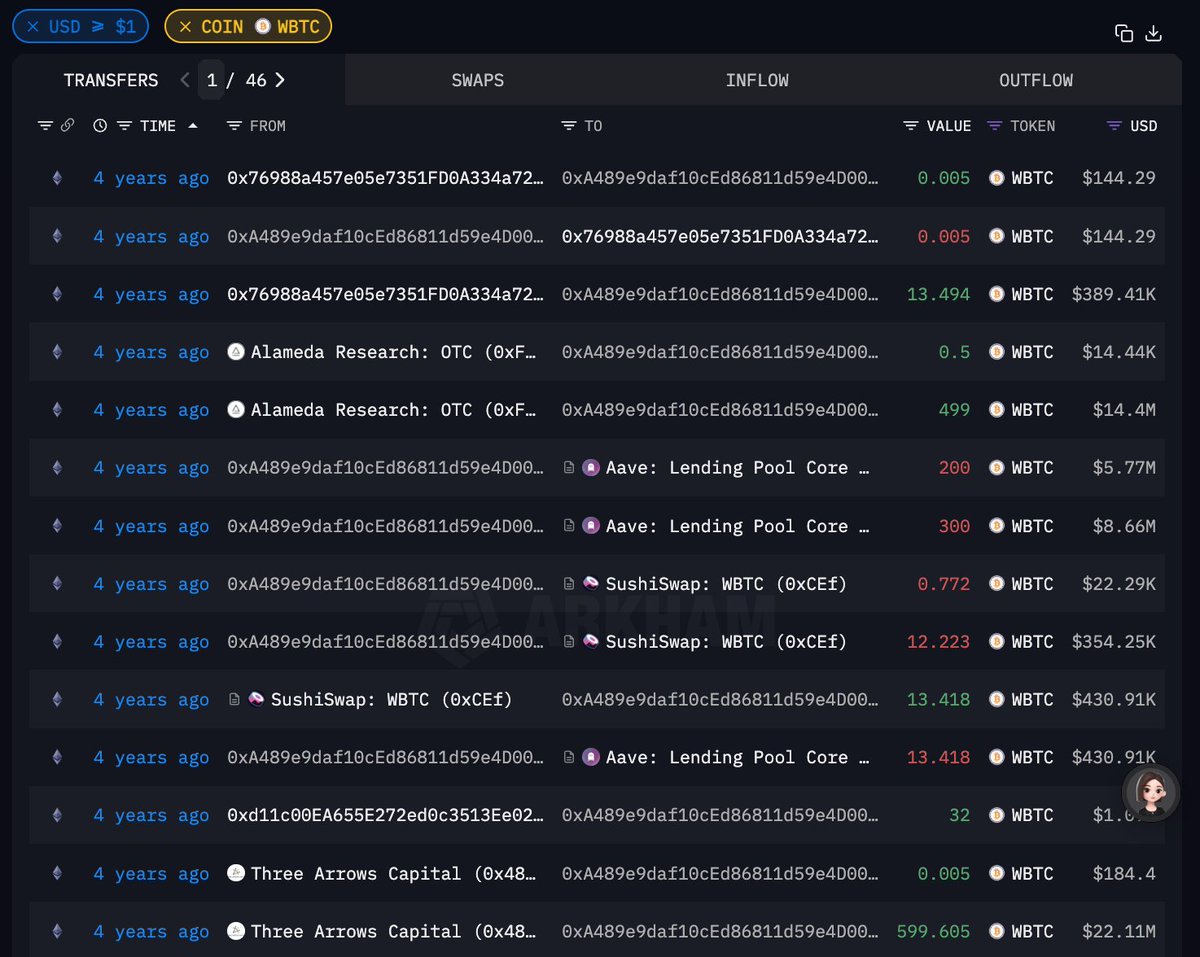This screenshot has width=1200, height=957.
Task: Open the leftmost chain filter in header
Action: coord(45,126)
